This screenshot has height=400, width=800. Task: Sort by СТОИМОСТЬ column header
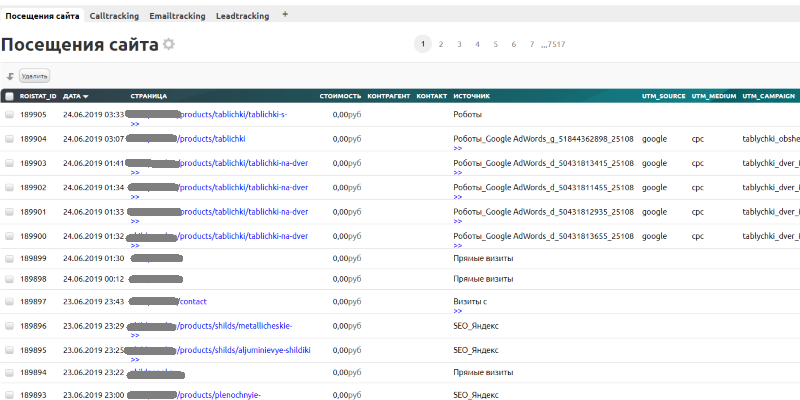pyautogui.click(x=340, y=96)
